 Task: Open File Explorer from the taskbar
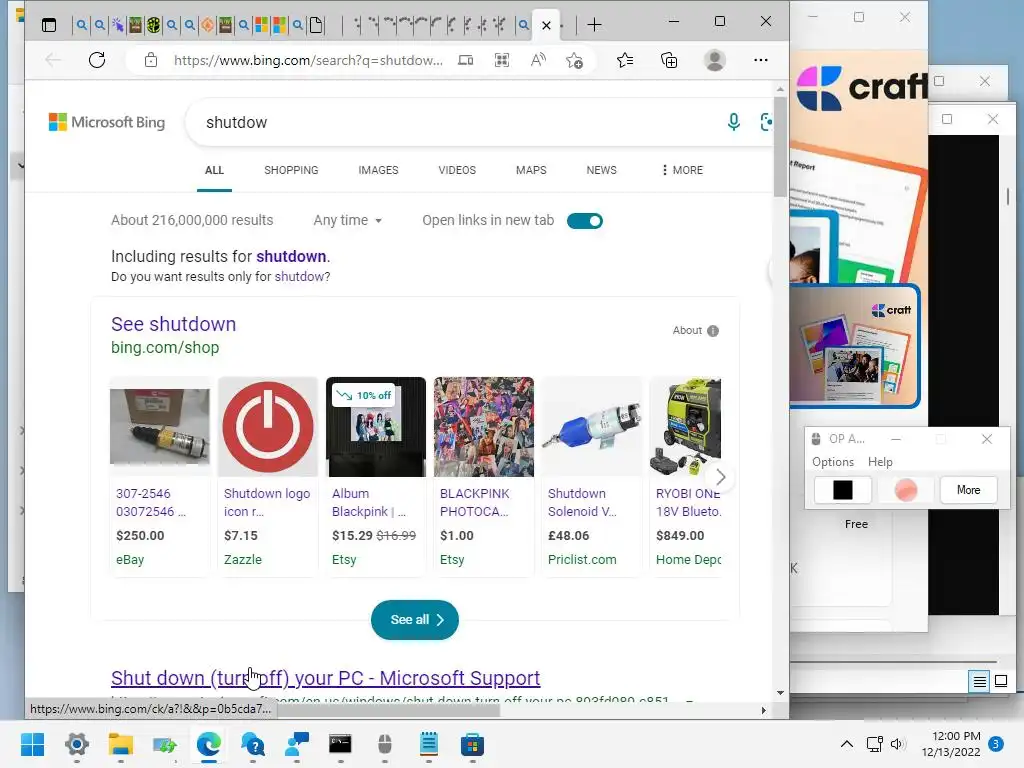(121, 744)
